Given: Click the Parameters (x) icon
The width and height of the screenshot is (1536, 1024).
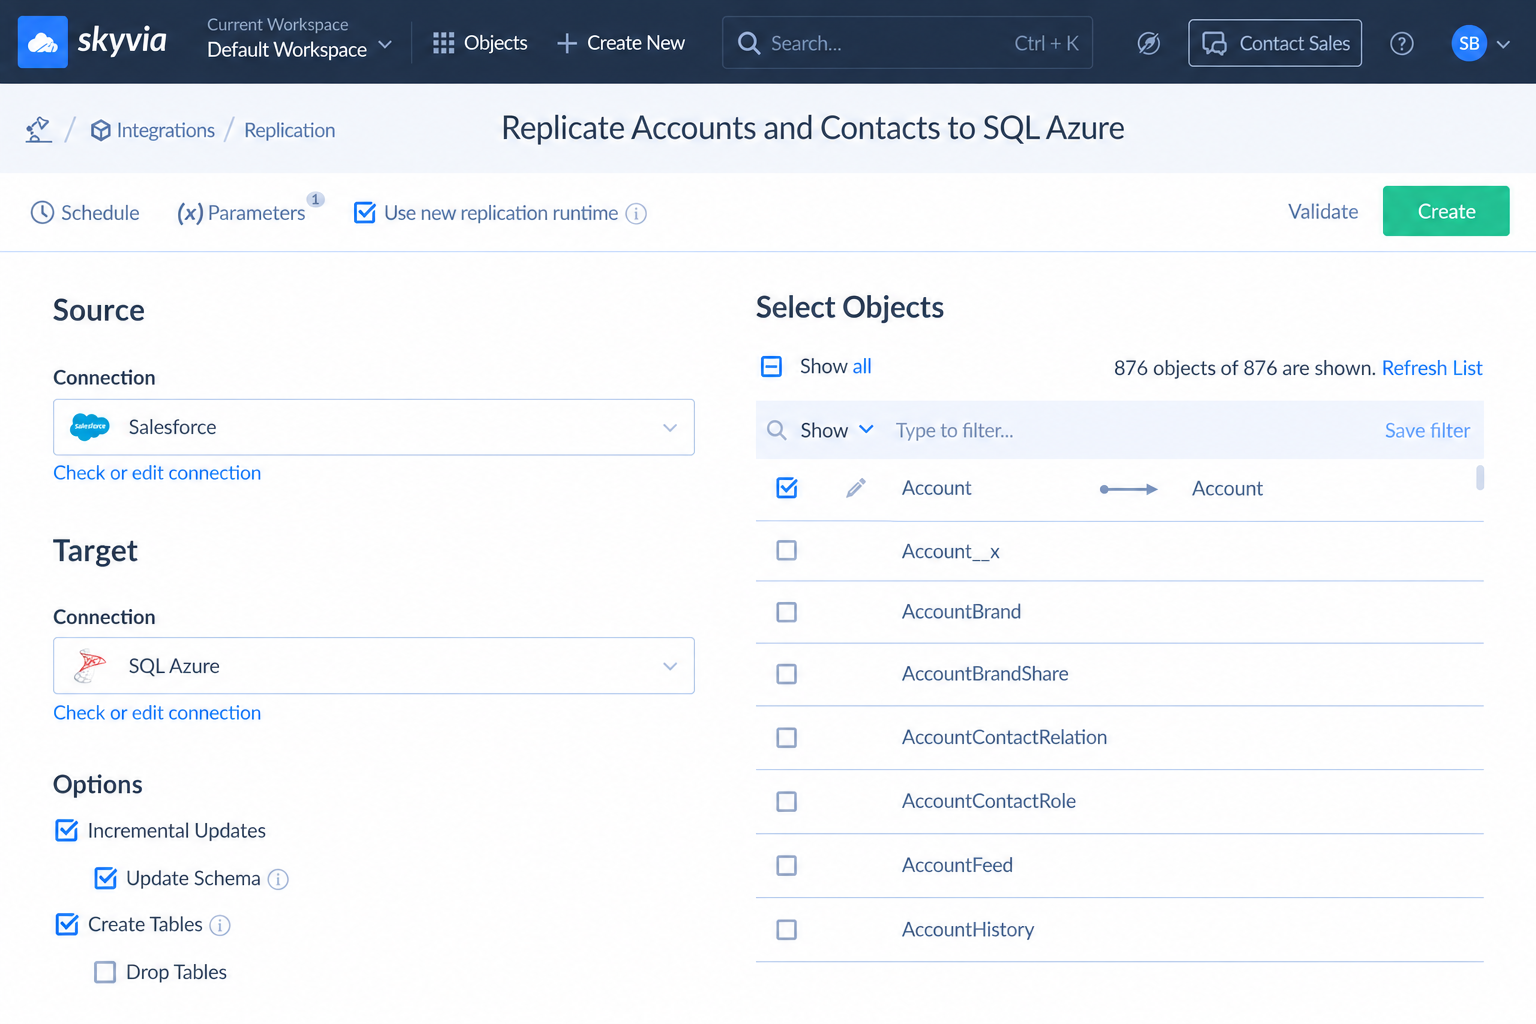Looking at the screenshot, I should point(190,212).
